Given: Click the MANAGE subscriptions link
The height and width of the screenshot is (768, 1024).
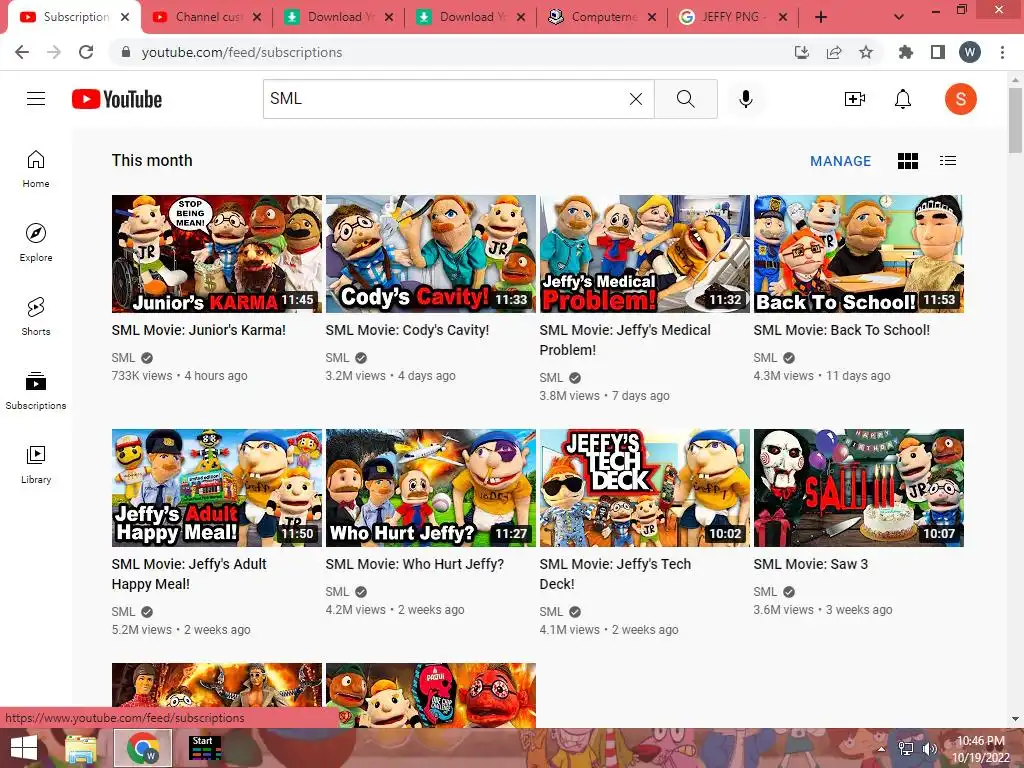Looking at the screenshot, I should click(x=840, y=161).
